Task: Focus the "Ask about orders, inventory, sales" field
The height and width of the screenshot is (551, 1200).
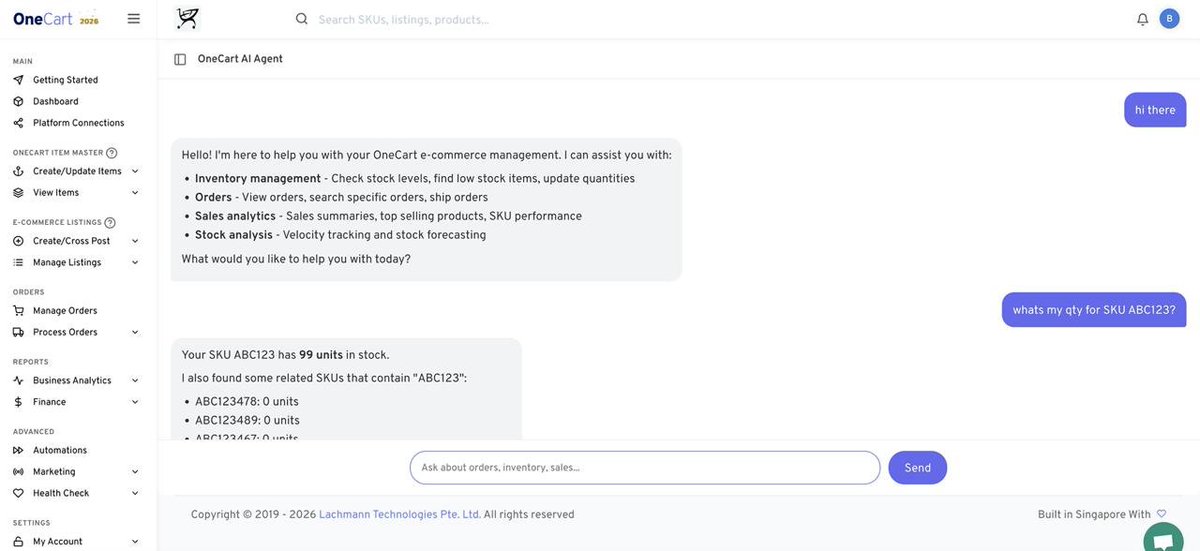Action: click(645, 468)
